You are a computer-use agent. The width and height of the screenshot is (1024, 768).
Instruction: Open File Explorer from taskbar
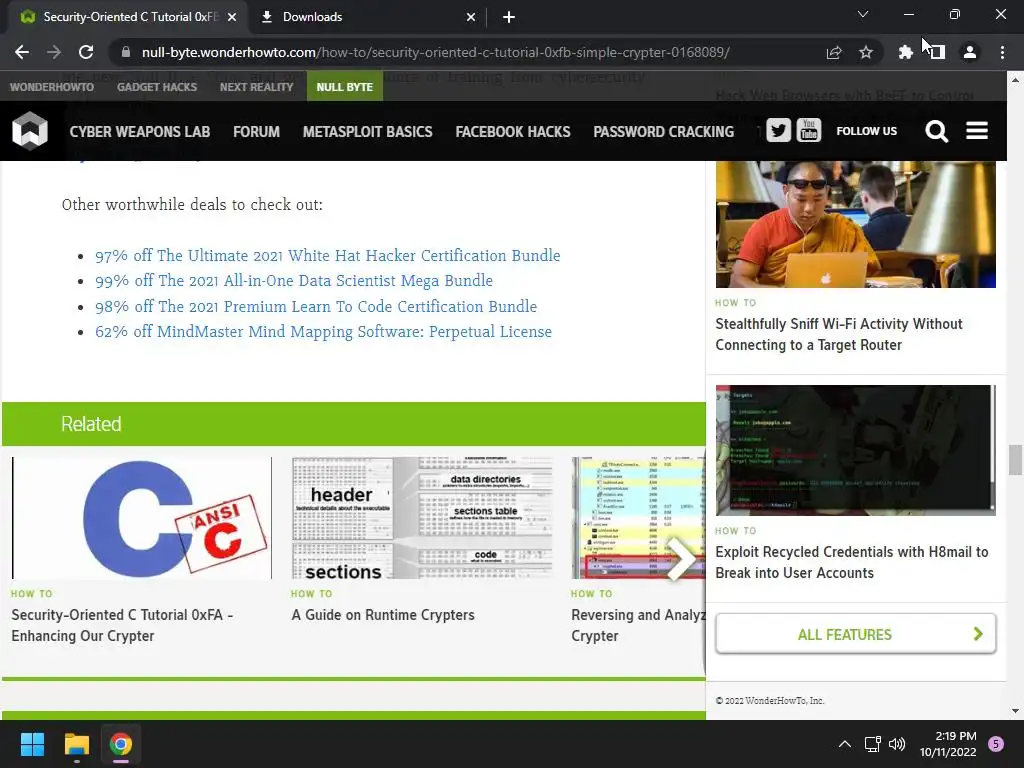pyautogui.click(x=76, y=744)
